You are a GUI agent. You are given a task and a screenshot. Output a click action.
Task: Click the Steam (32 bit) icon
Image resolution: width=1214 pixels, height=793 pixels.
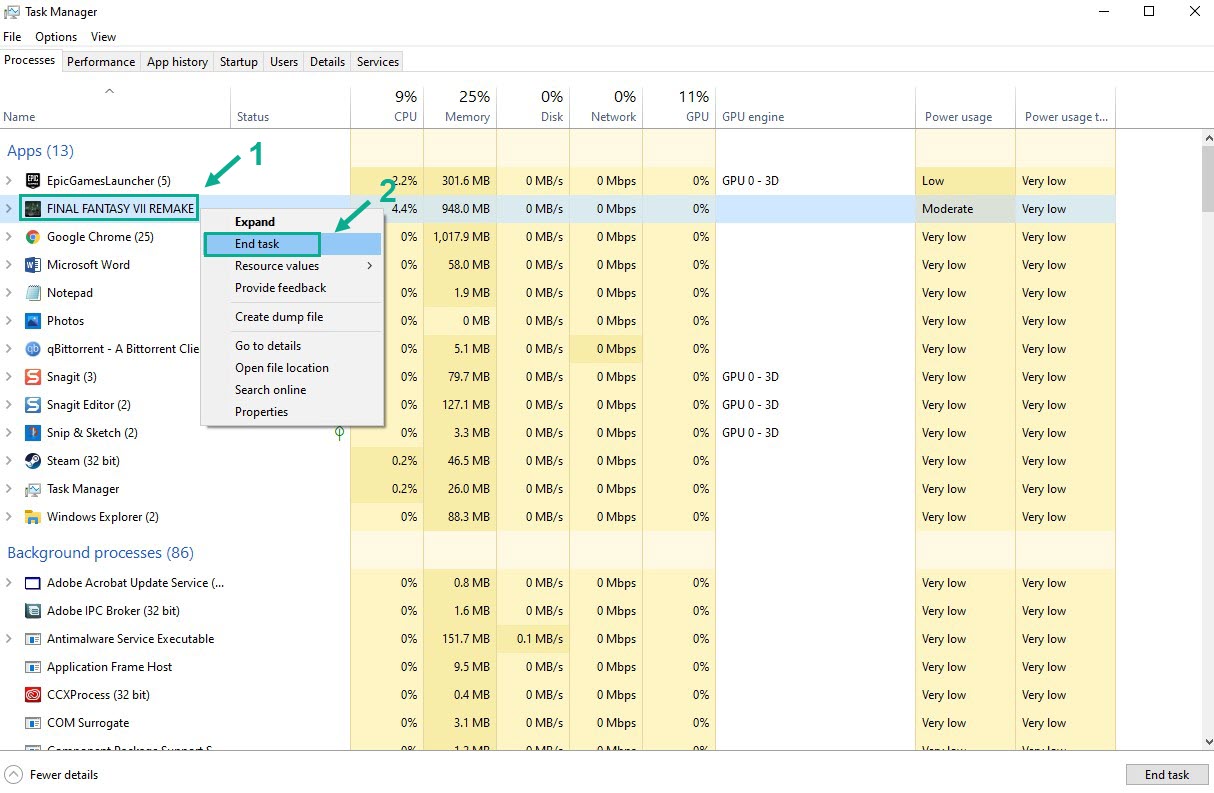32,461
